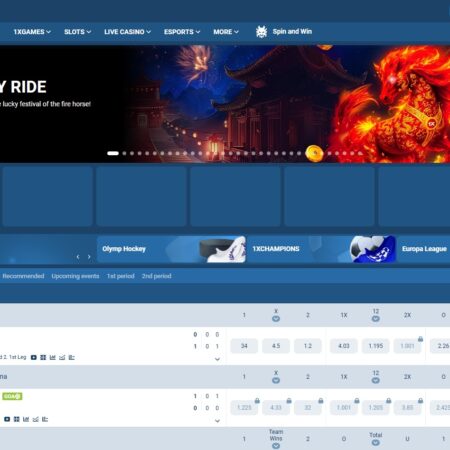
Task: Select odds 4.5 for draw X
Action: (276, 346)
